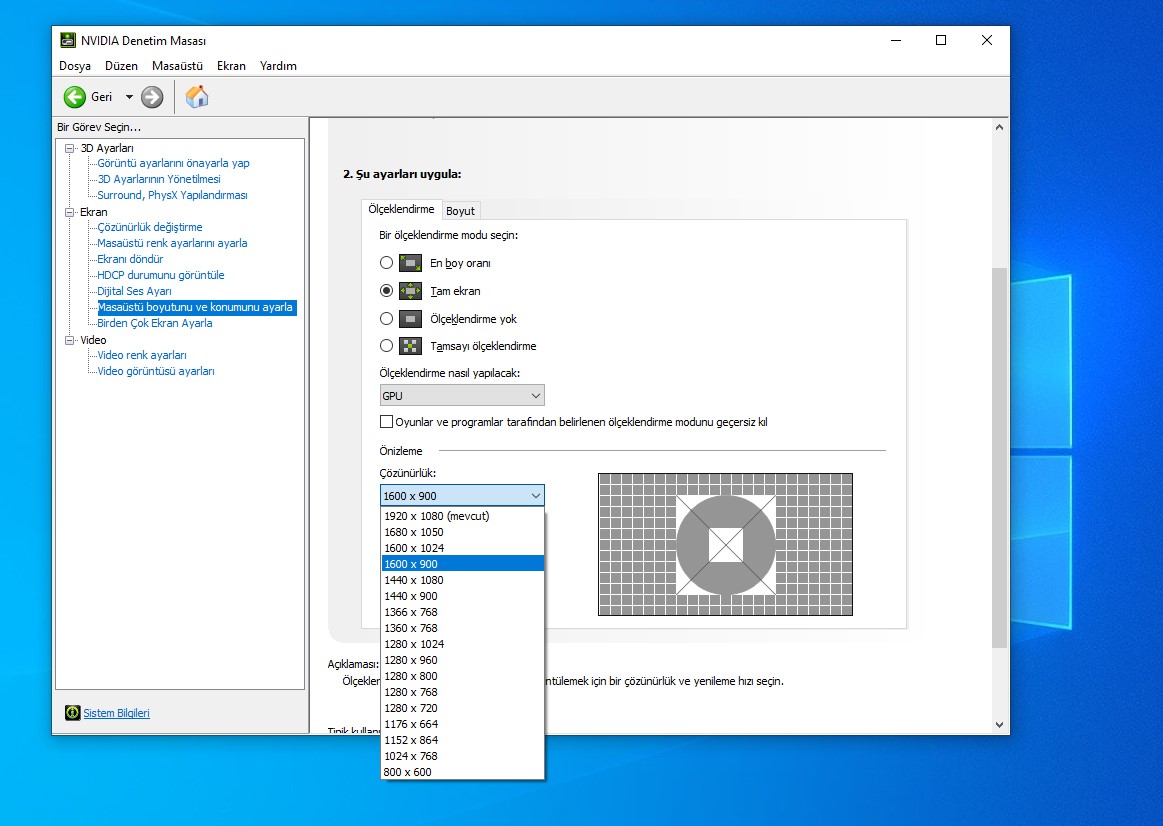Image resolution: width=1163 pixels, height=826 pixels.
Task: Open the Ekran menu
Action: click(231, 66)
